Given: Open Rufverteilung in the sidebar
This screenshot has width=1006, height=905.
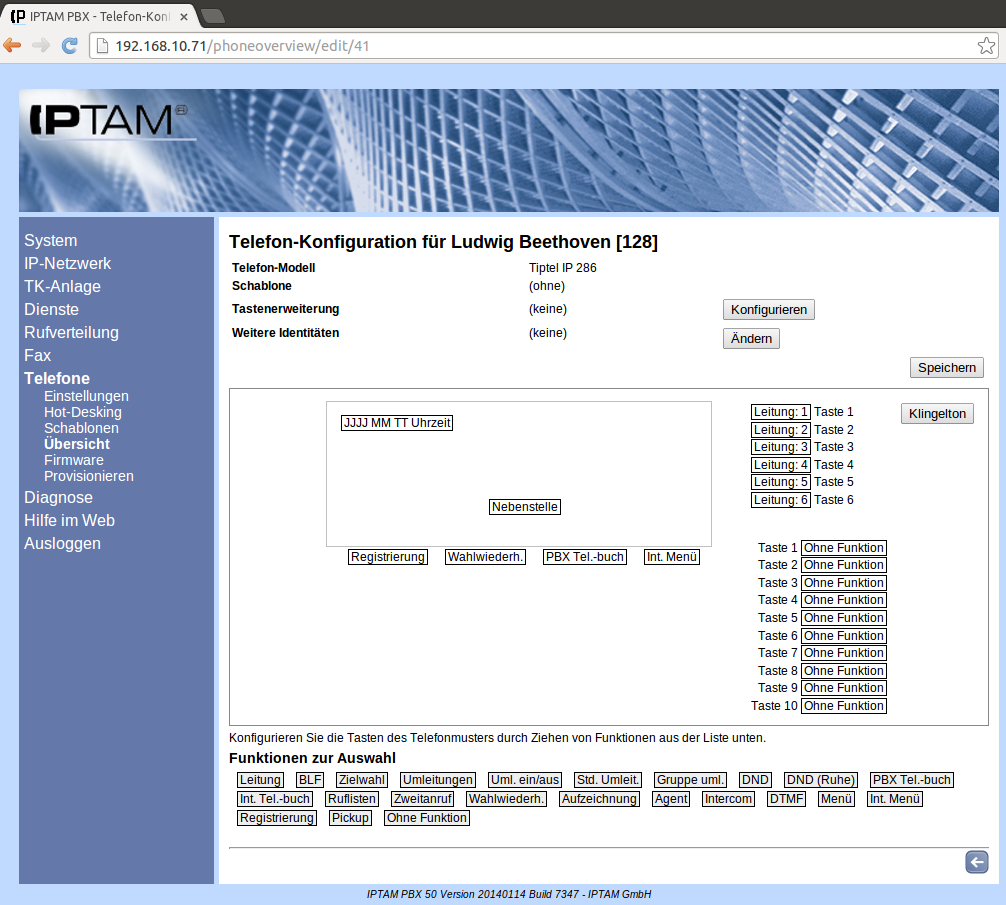Looking at the screenshot, I should tap(71, 333).
